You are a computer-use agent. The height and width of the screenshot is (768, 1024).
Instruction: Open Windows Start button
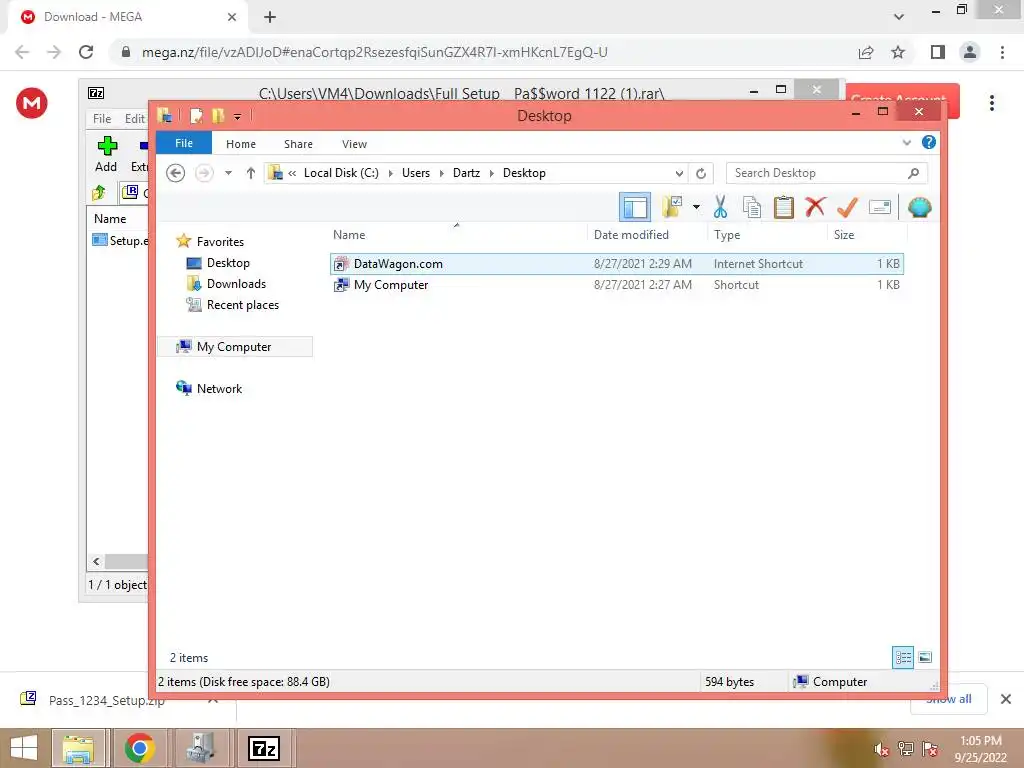point(24,748)
